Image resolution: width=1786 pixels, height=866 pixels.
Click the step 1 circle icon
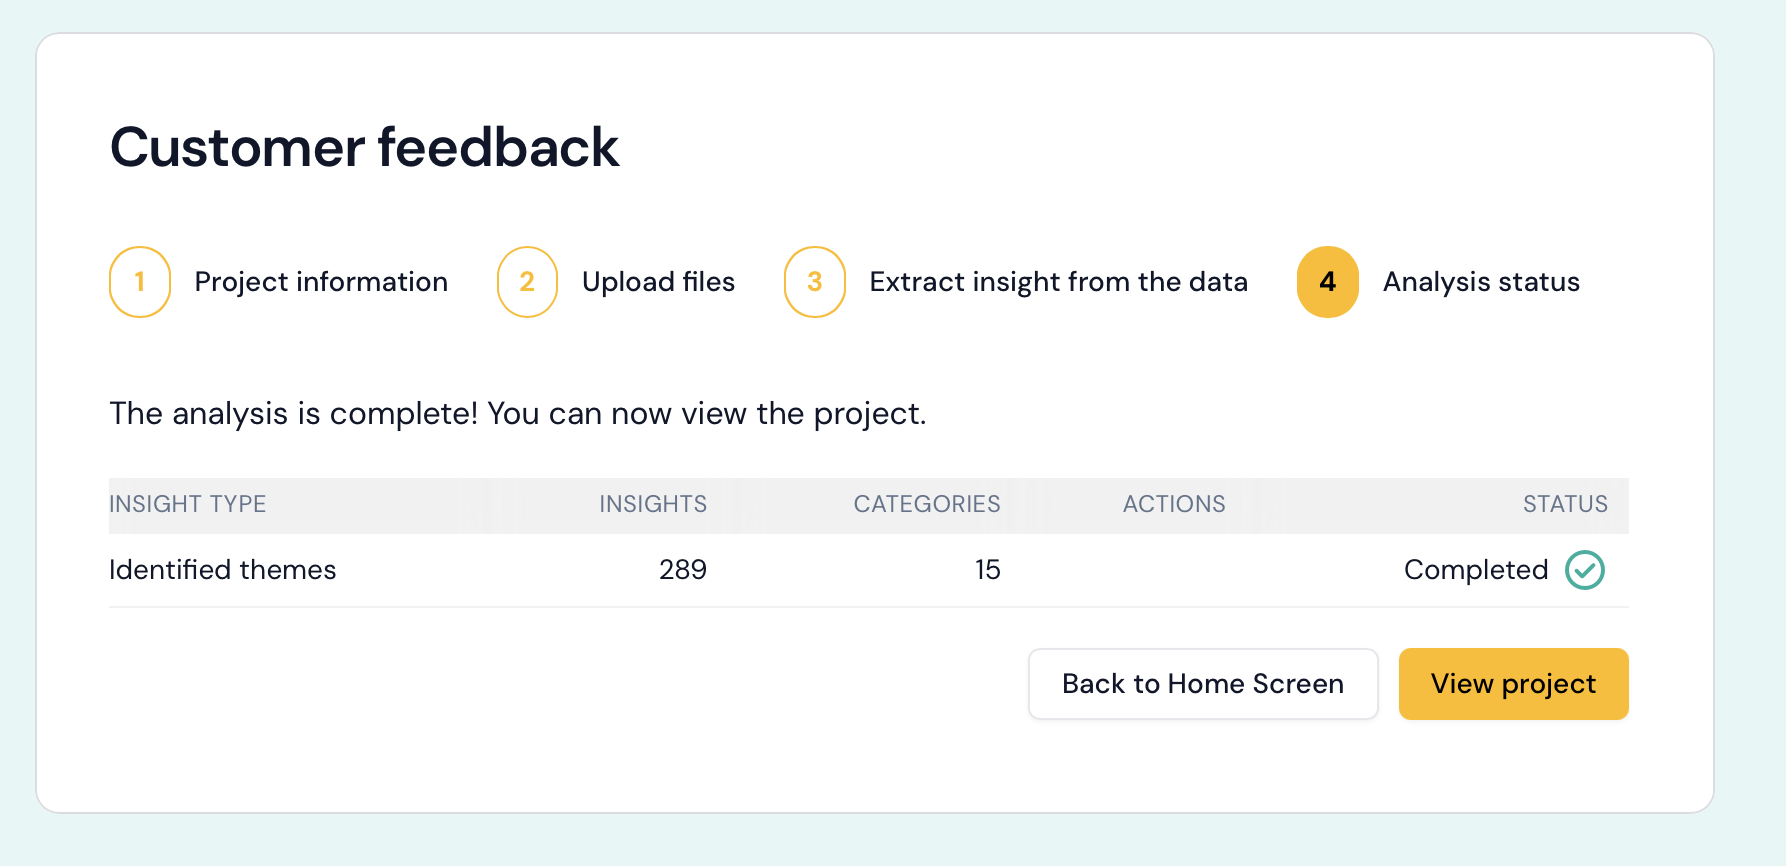click(x=140, y=282)
